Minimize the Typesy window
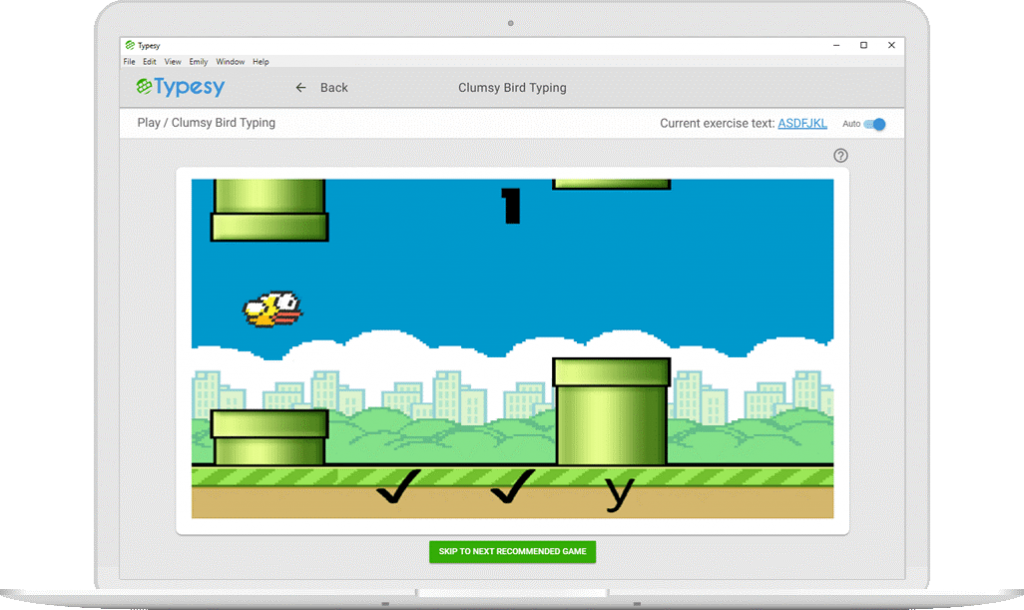Screen dimensions: 1024x610 [x=837, y=45]
